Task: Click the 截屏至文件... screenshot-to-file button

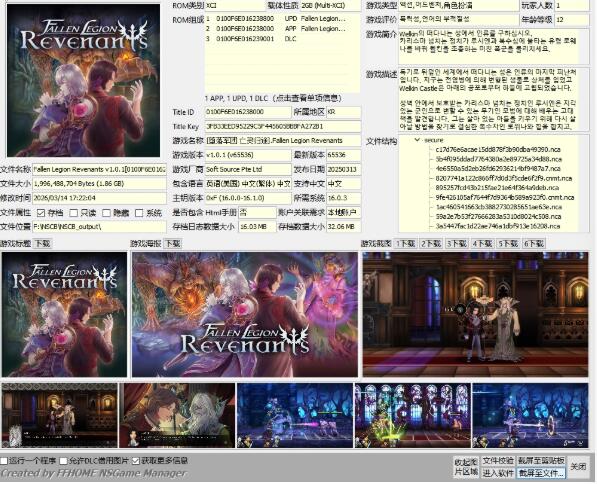Action: [x=541, y=473]
